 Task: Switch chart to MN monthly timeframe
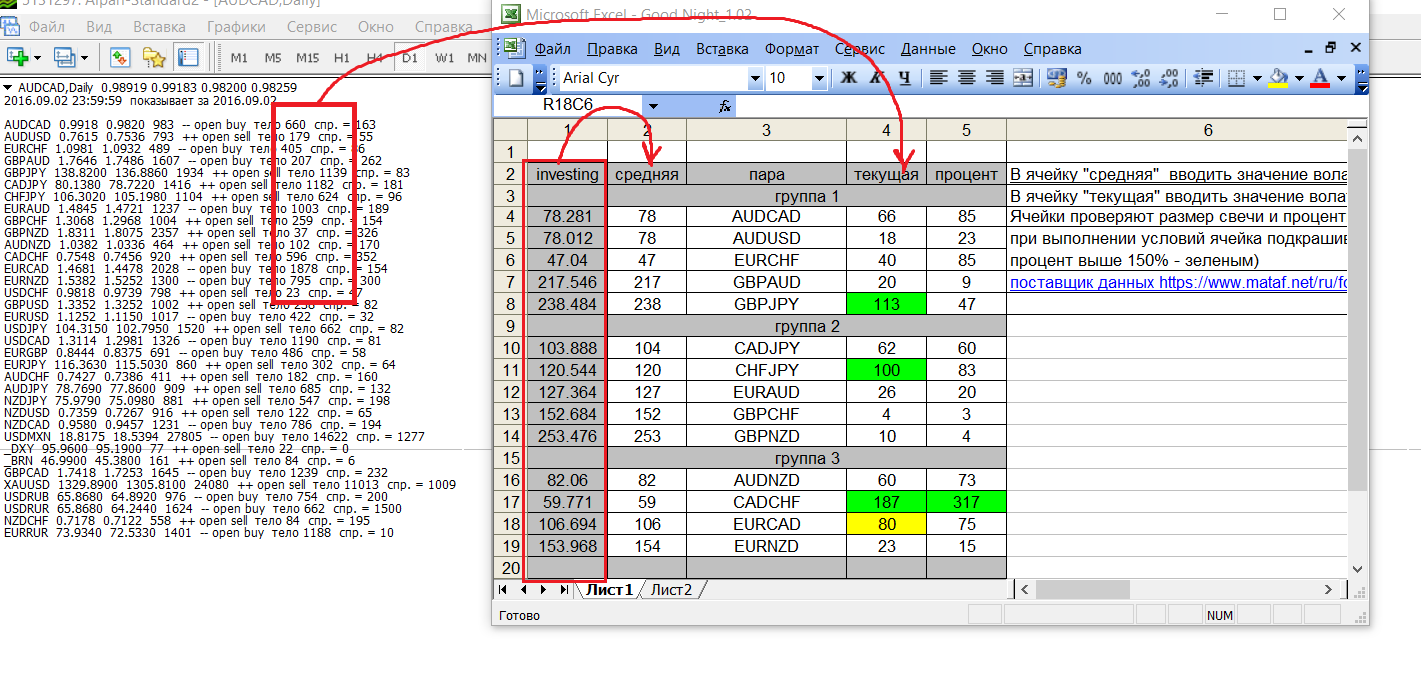click(477, 58)
